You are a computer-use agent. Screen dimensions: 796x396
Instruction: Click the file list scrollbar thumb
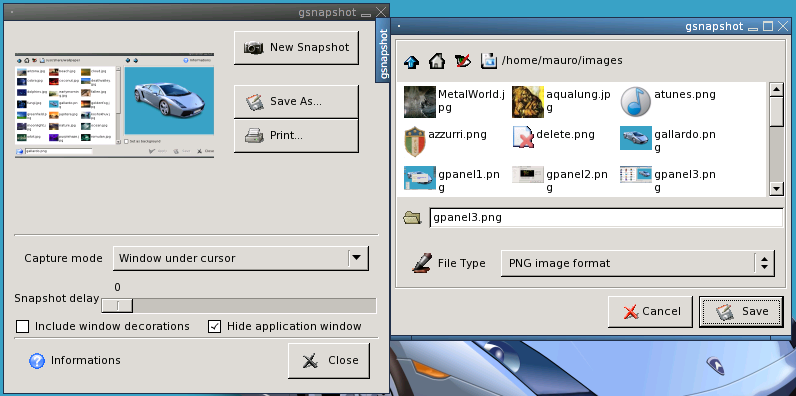tap(777, 111)
